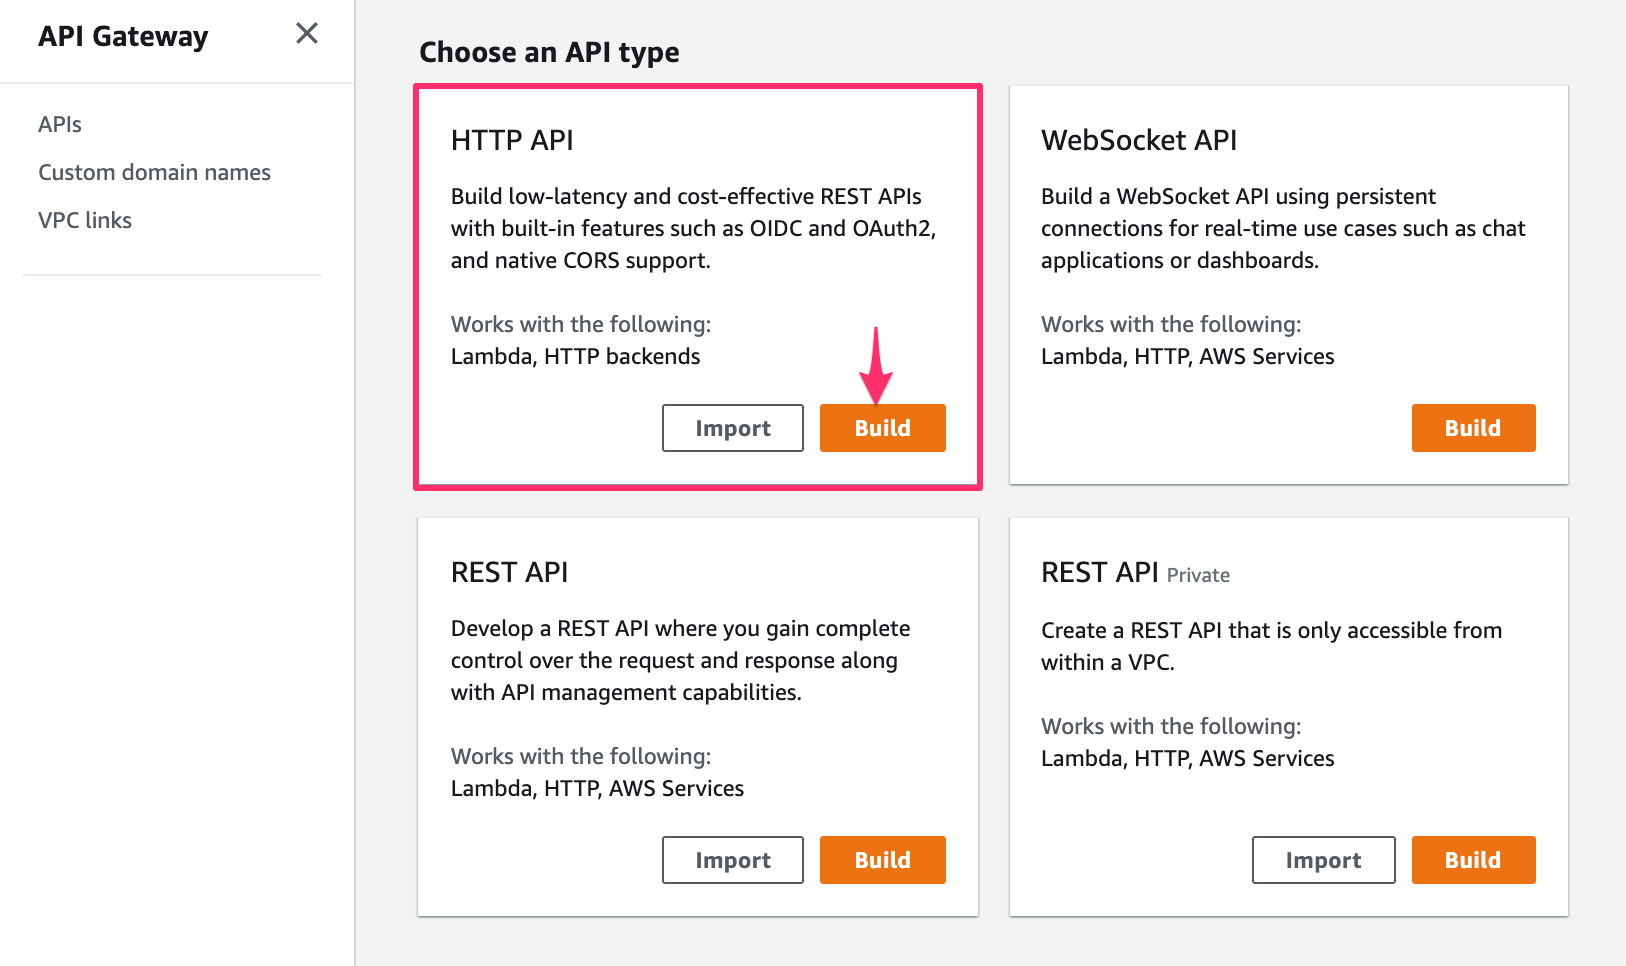
Task: Click the WebSocket API title text
Action: coord(1139,140)
